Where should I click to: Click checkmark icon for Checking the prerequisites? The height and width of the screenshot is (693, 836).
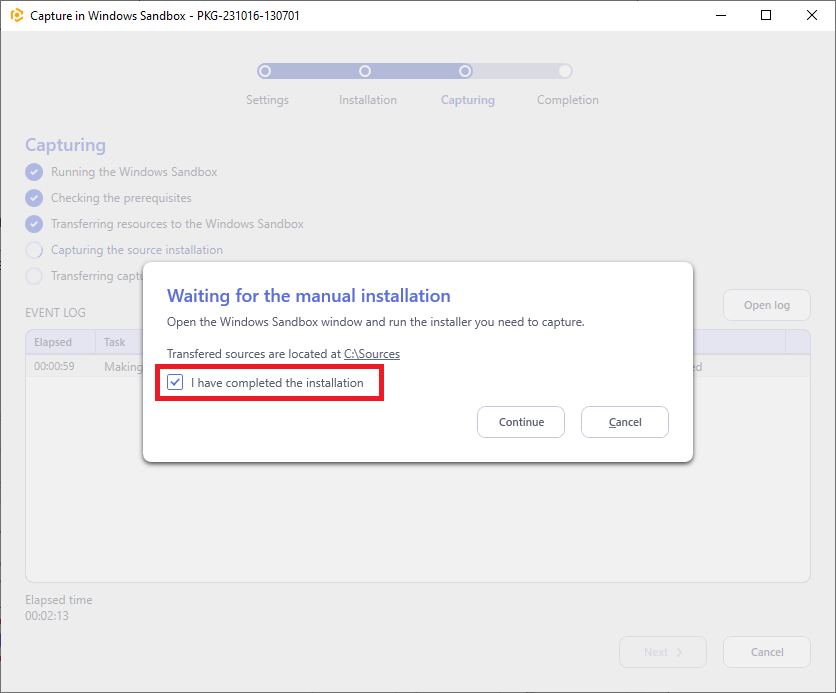(34, 198)
